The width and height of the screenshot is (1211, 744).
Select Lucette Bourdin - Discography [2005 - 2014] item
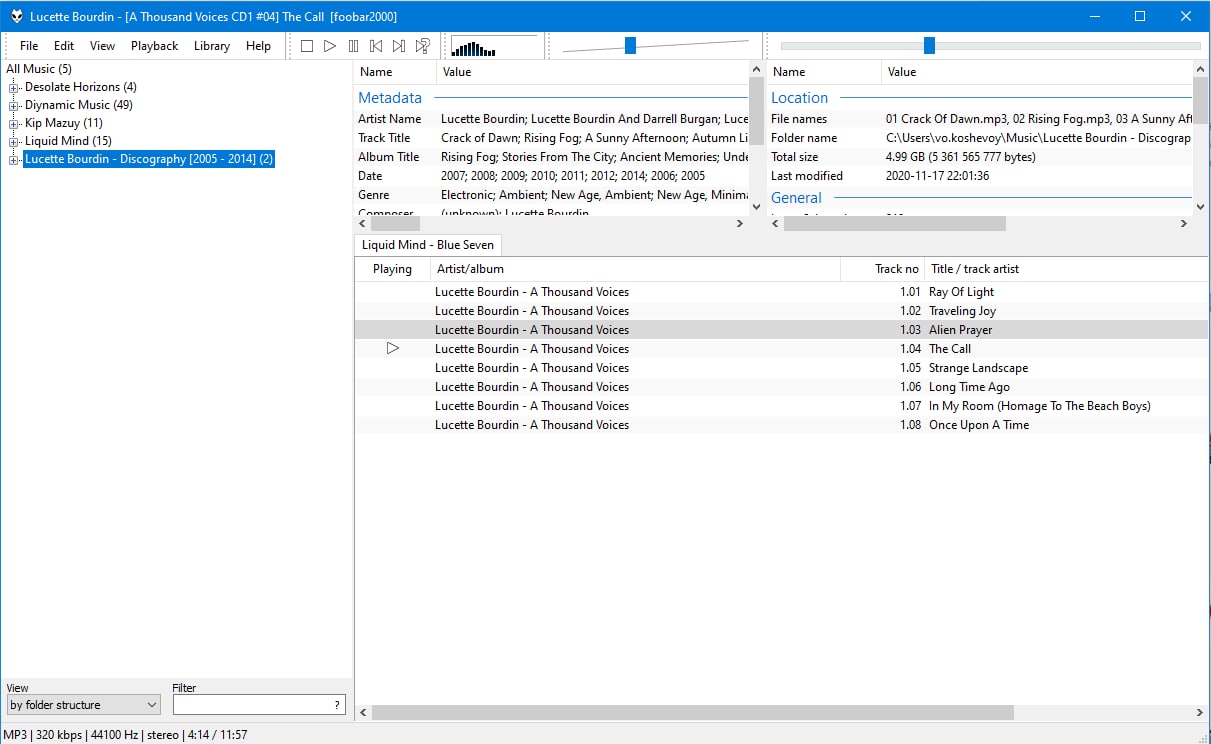(149, 159)
